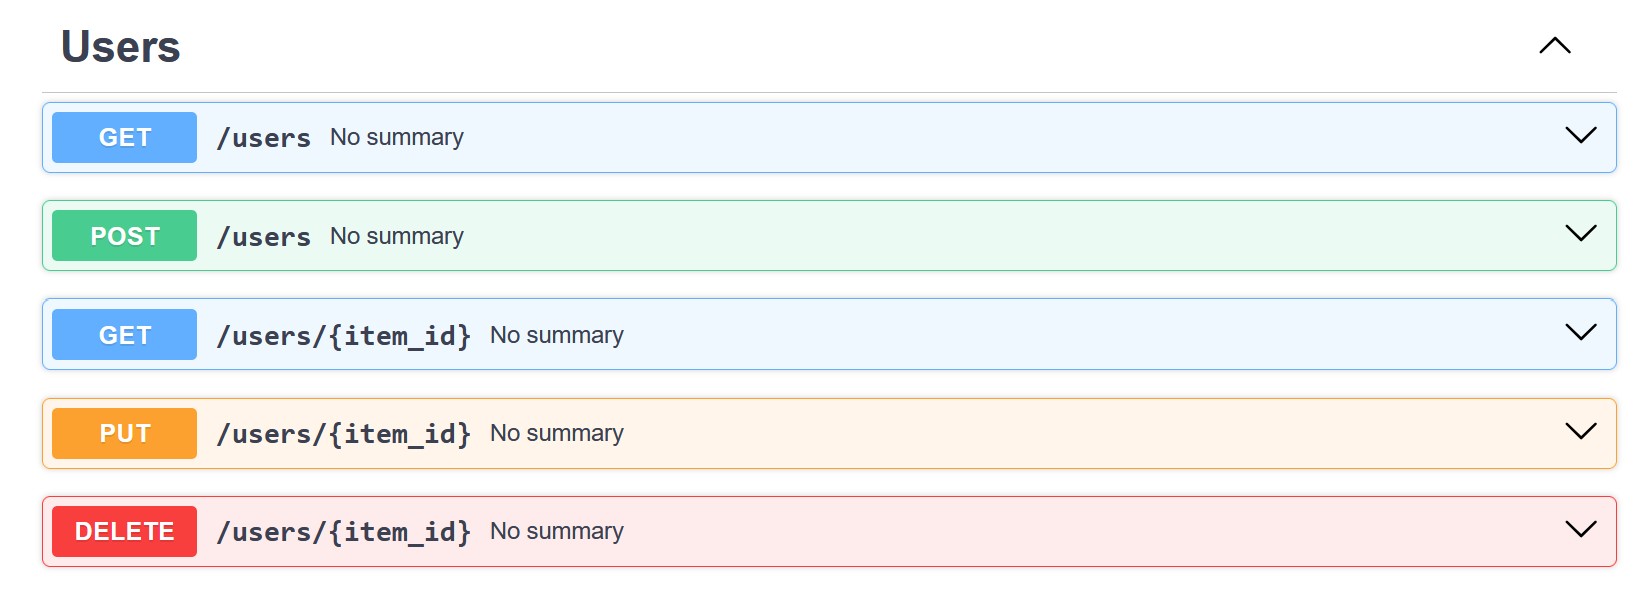Click the /users path on the POST row

[x=264, y=235]
